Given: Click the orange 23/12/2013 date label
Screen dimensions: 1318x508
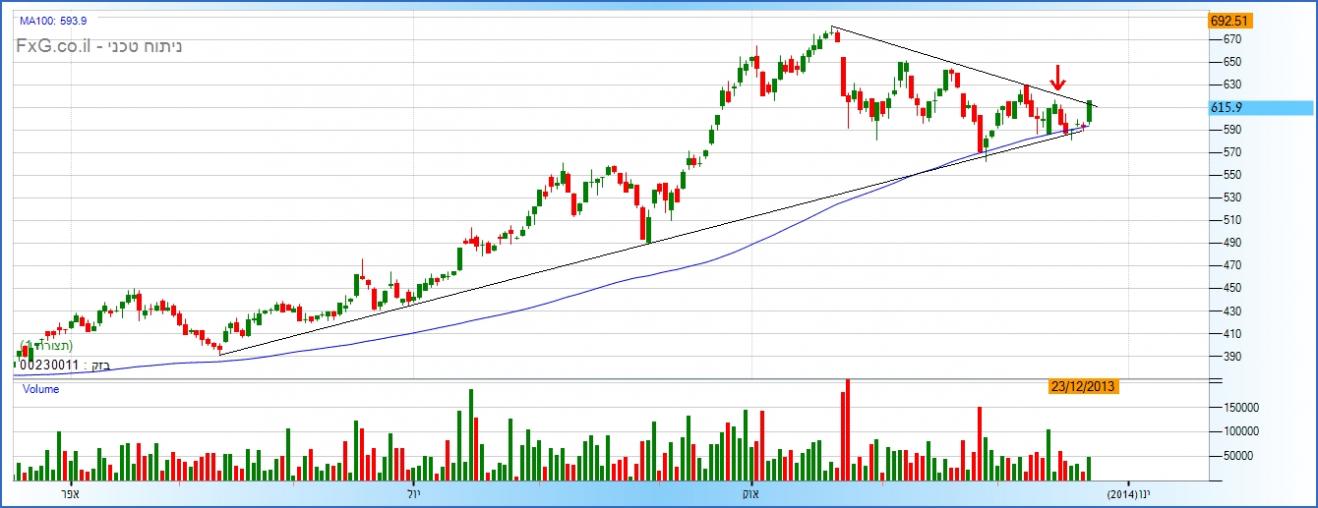Looking at the screenshot, I should click(1083, 386).
